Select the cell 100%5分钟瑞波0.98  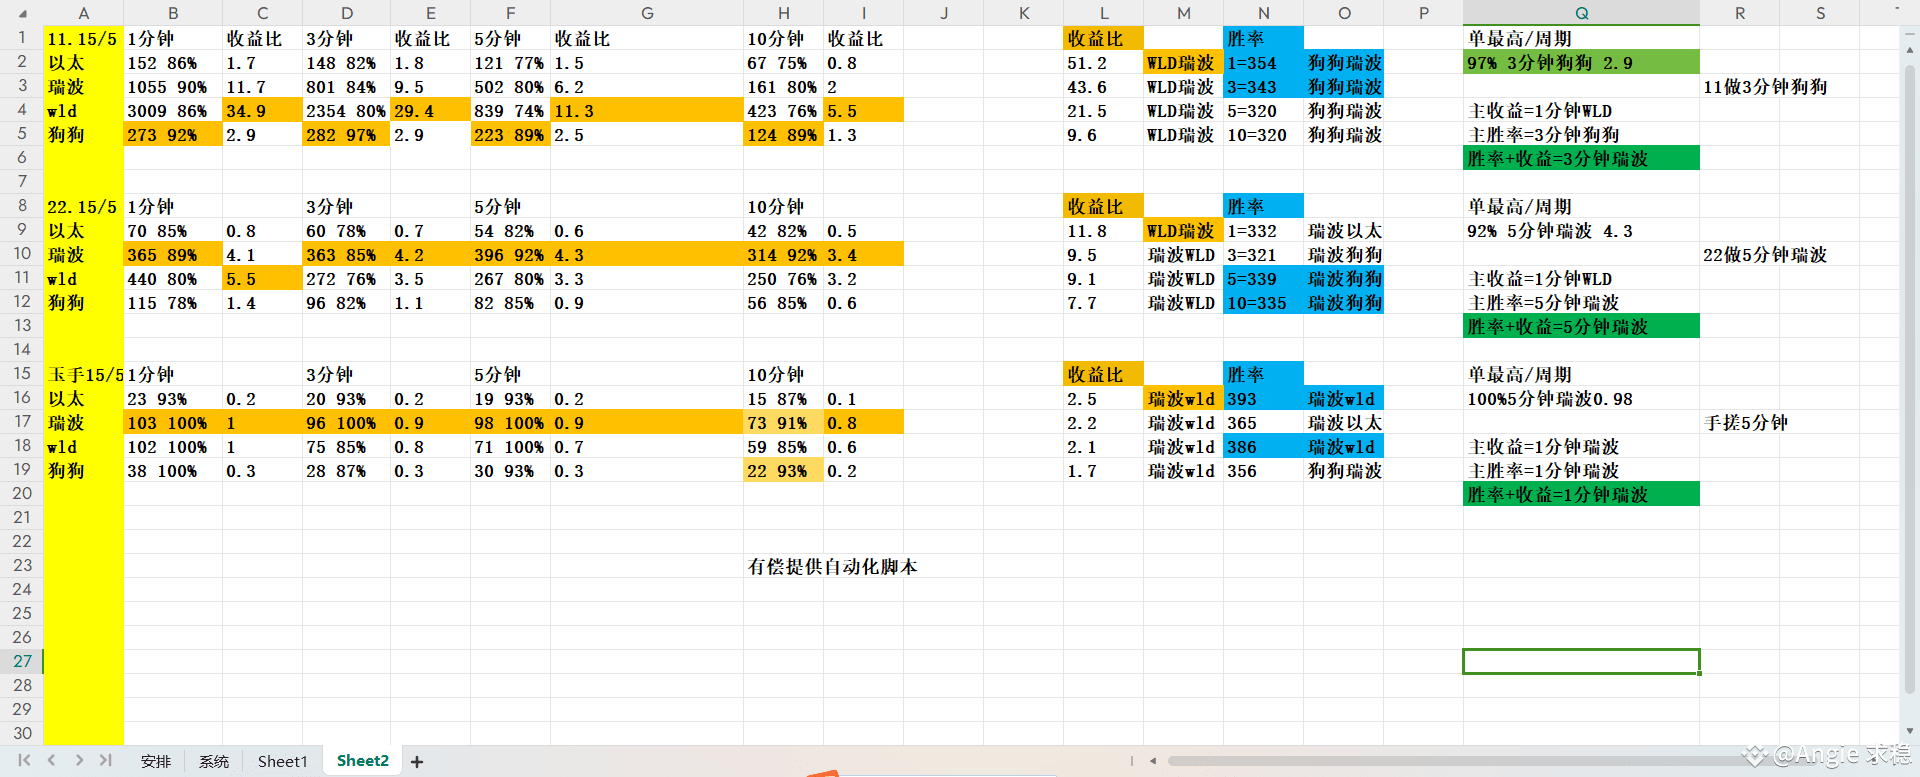1581,398
